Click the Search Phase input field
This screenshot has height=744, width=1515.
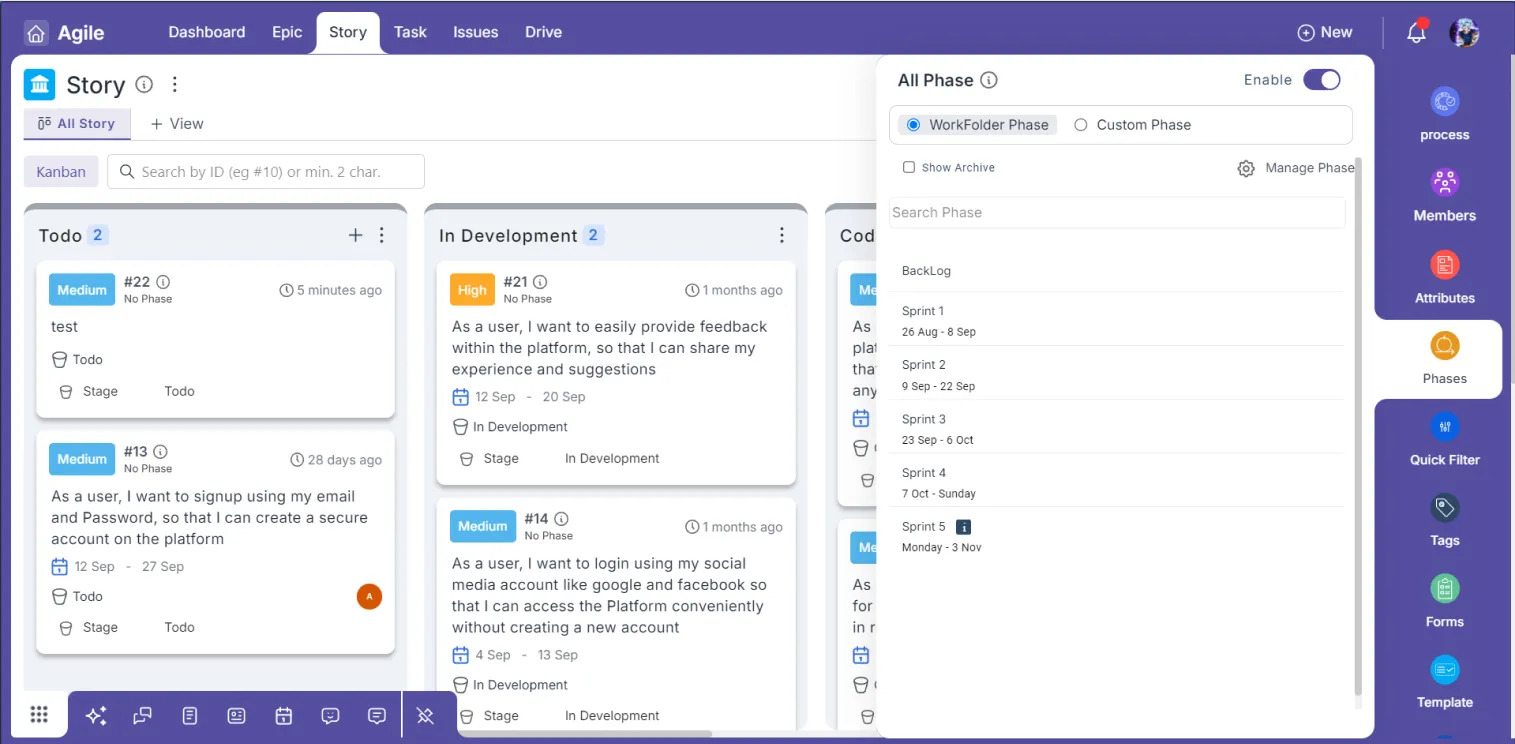point(1117,212)
